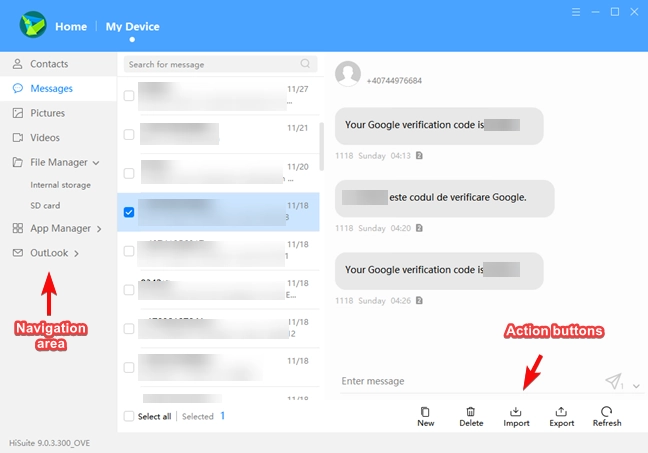Click the Refresh button label

(x=607, y=423)
